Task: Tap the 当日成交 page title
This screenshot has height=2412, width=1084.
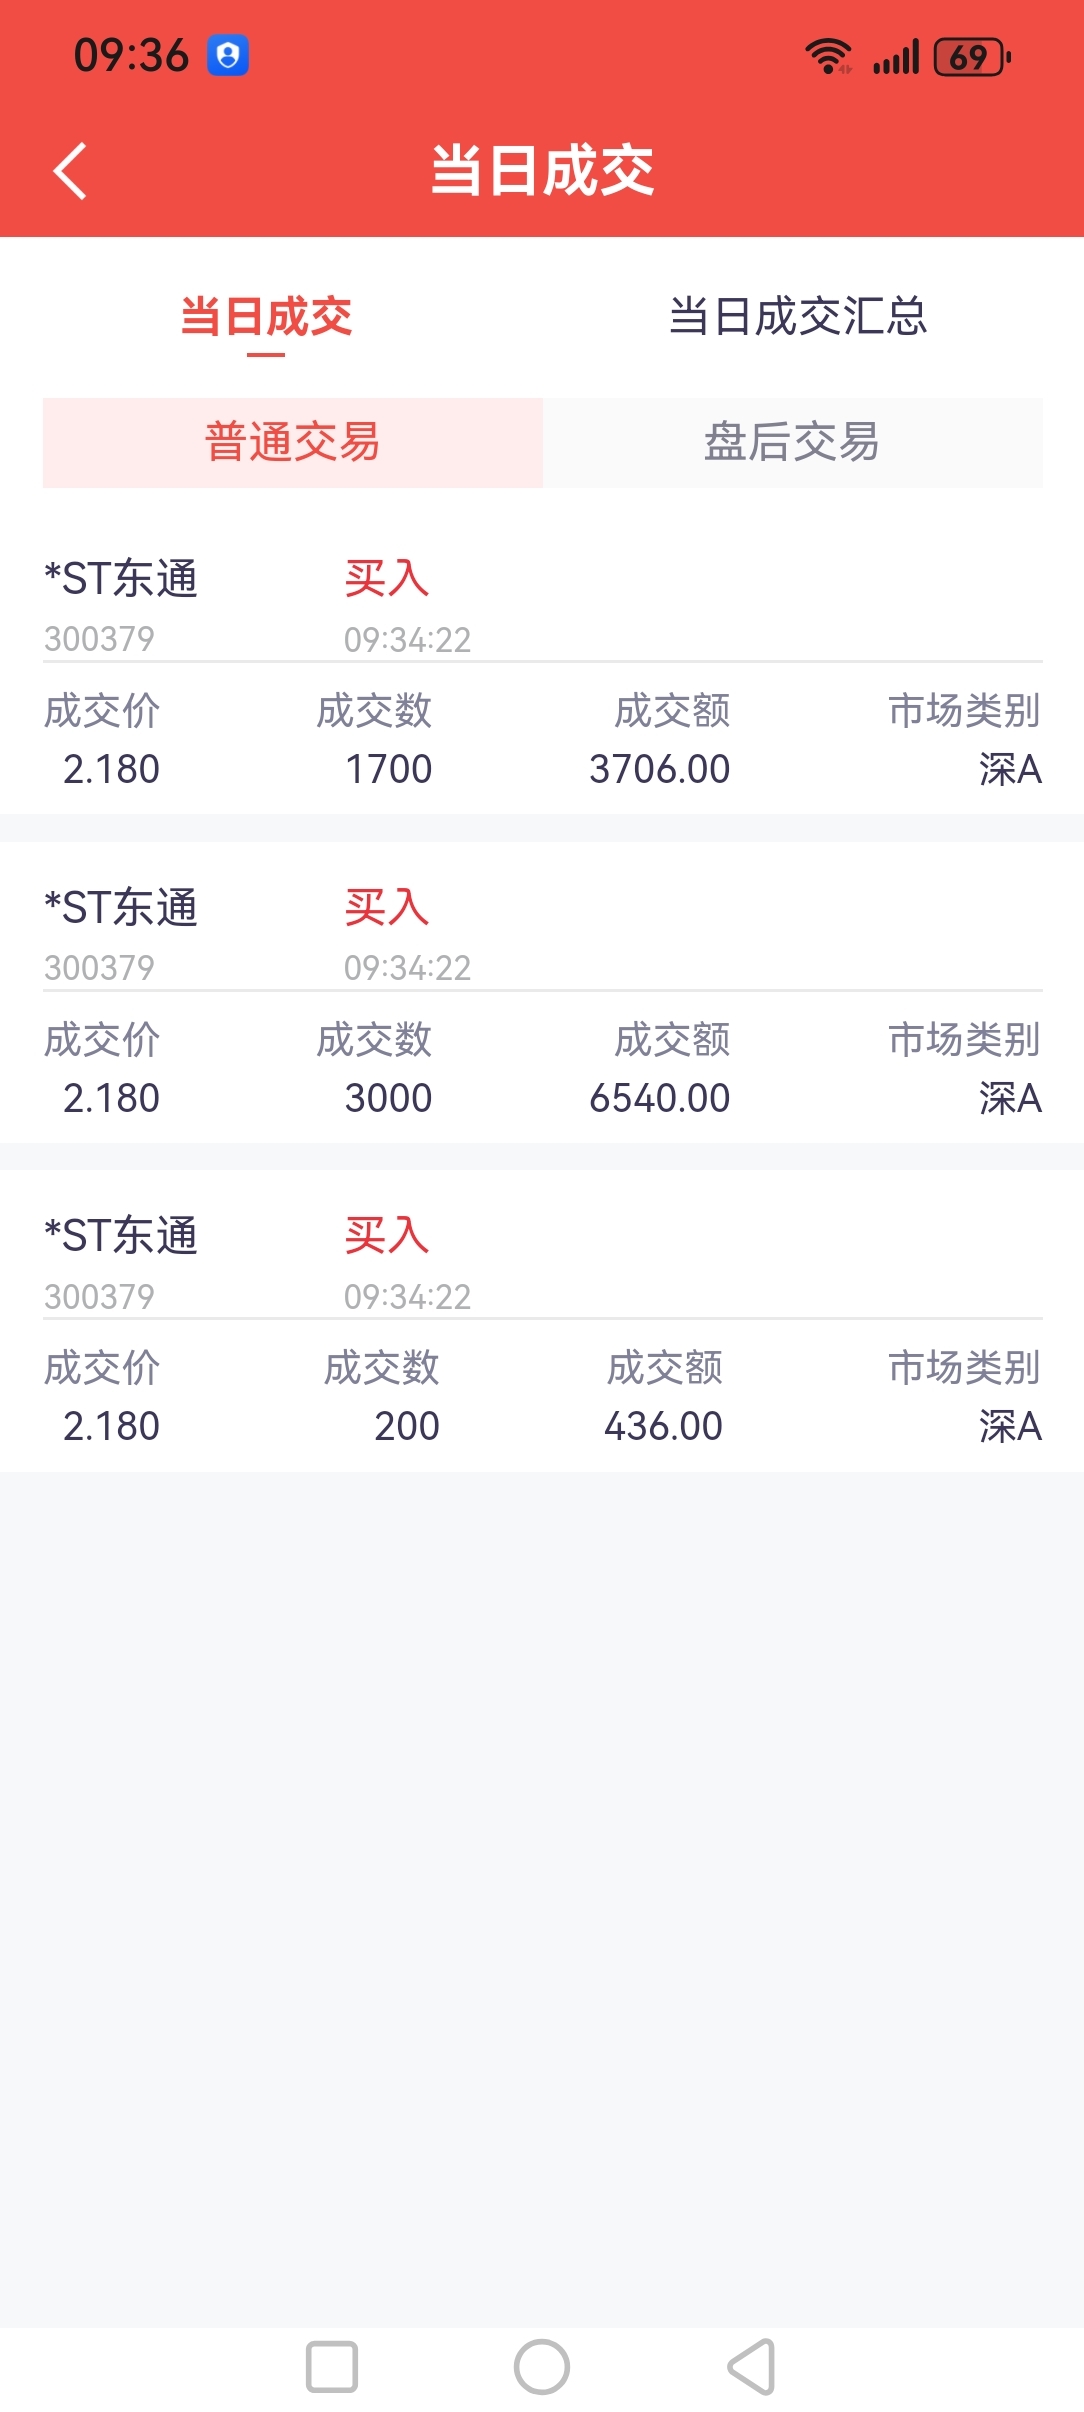Action: 542,171
